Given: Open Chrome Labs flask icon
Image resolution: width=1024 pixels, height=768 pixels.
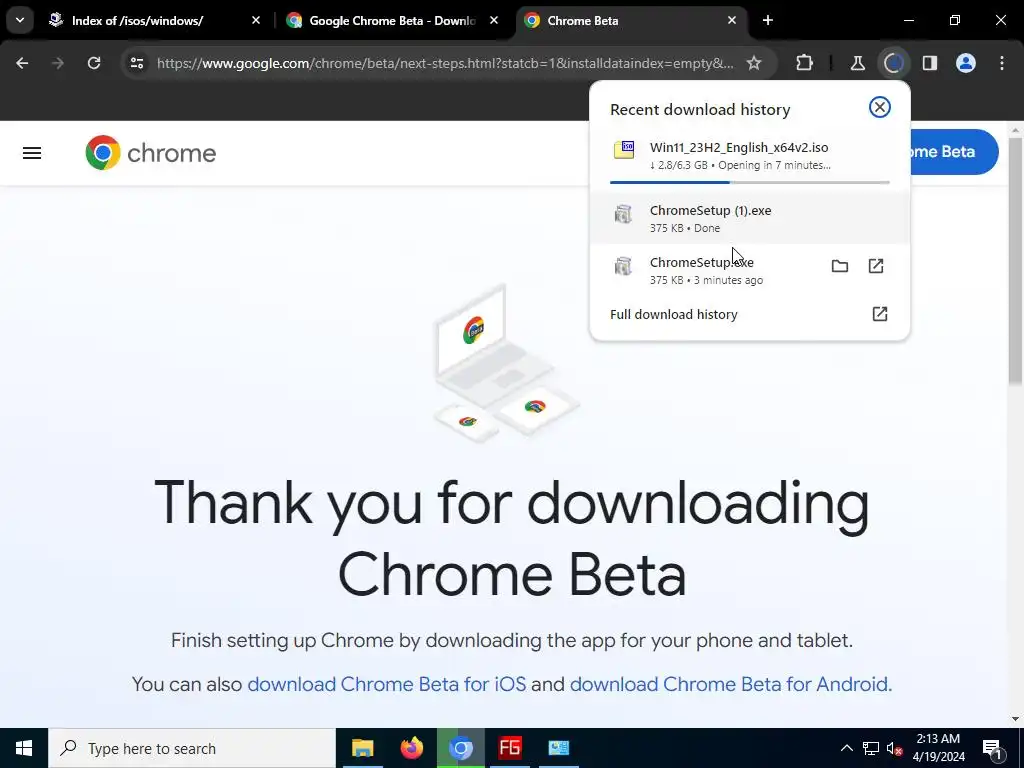Looking at the screenshot, I should tap(857, 63).
